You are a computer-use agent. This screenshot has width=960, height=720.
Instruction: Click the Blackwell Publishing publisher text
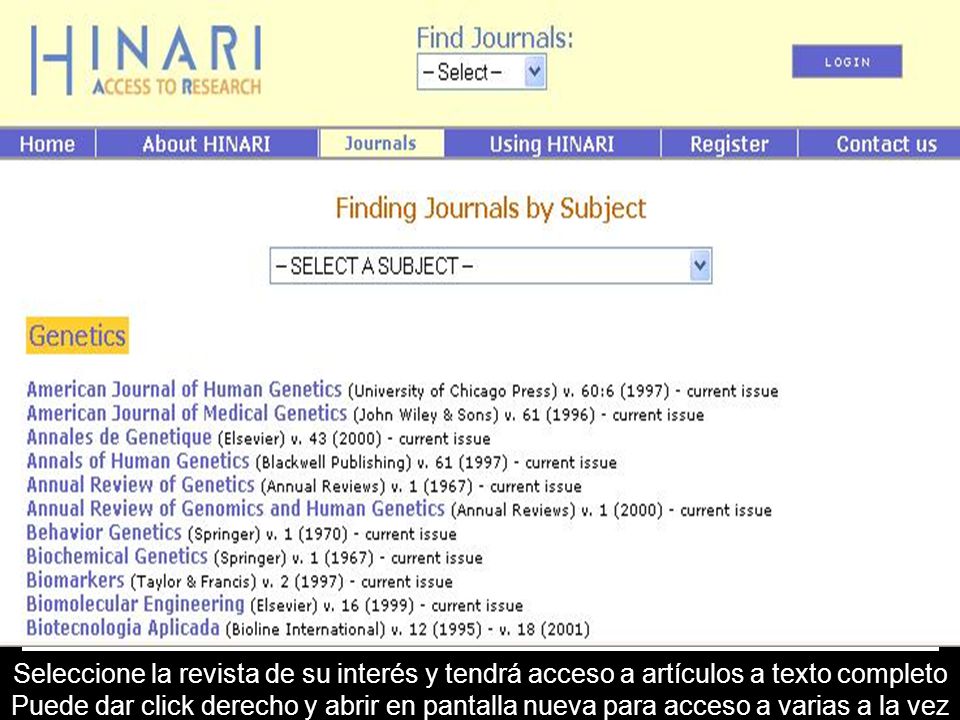pyautogui.click(x=334, y=463)
